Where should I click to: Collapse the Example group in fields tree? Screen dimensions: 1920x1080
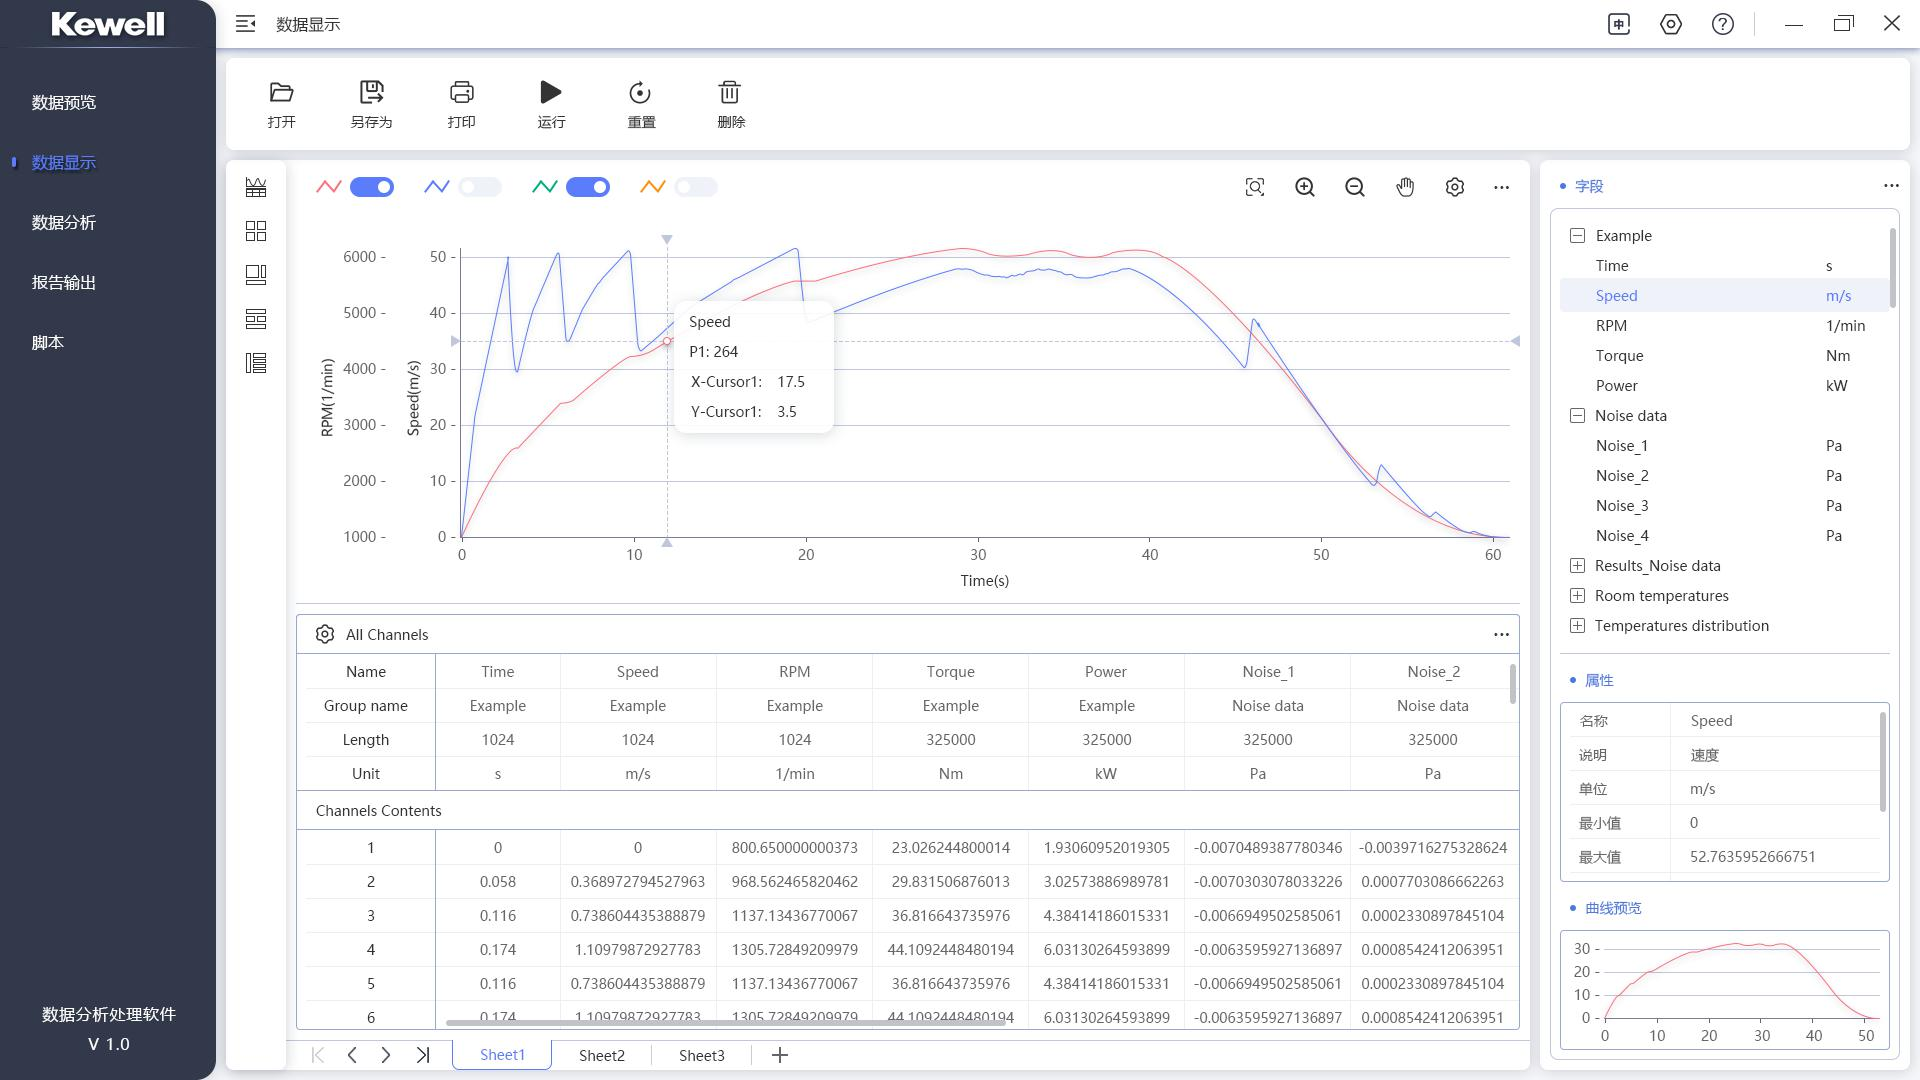point(1577,236)
